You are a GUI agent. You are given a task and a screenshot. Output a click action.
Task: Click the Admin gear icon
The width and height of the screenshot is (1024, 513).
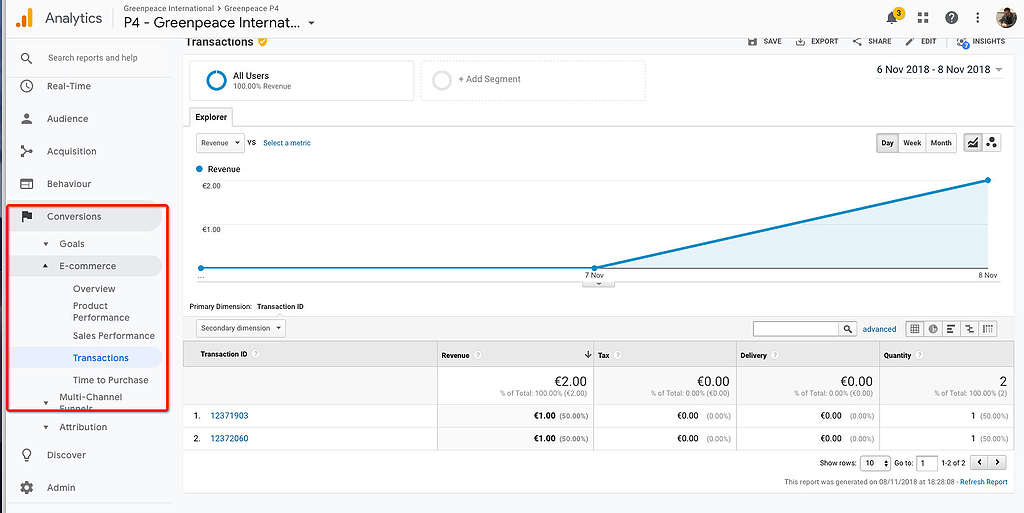pos(26,488)
